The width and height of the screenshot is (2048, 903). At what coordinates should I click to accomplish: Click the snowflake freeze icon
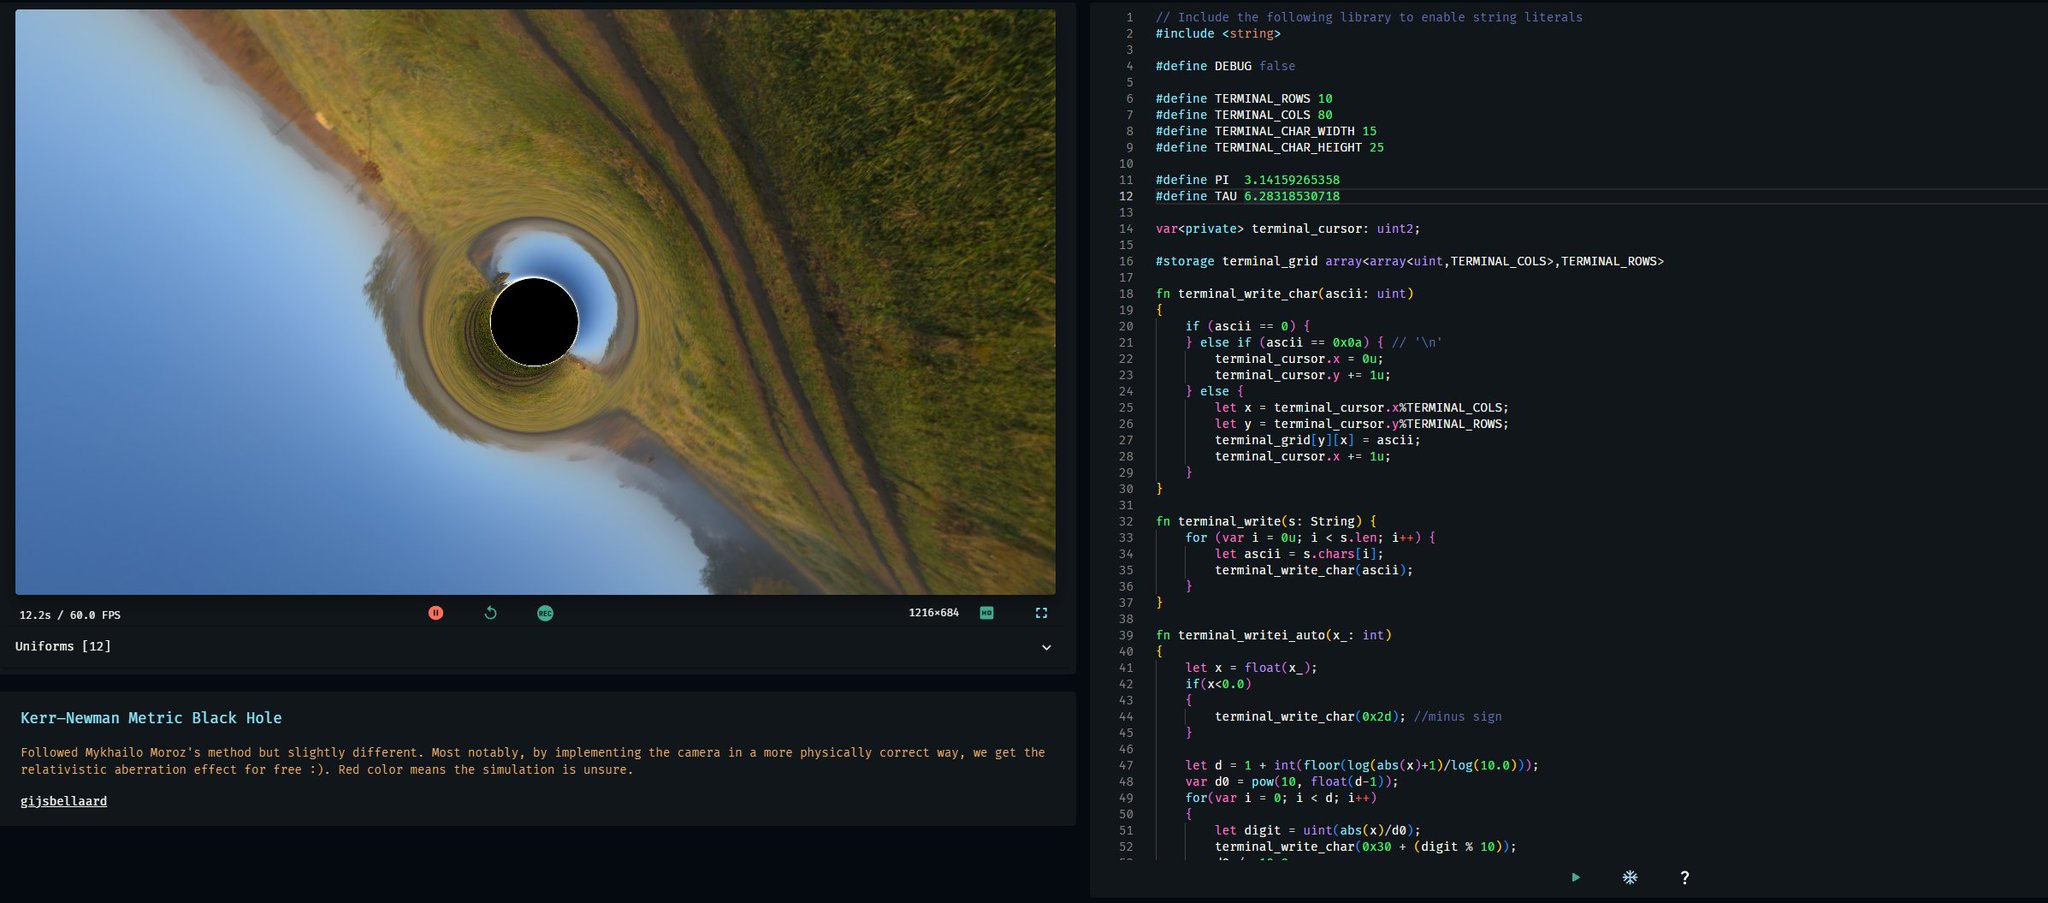1630,877
